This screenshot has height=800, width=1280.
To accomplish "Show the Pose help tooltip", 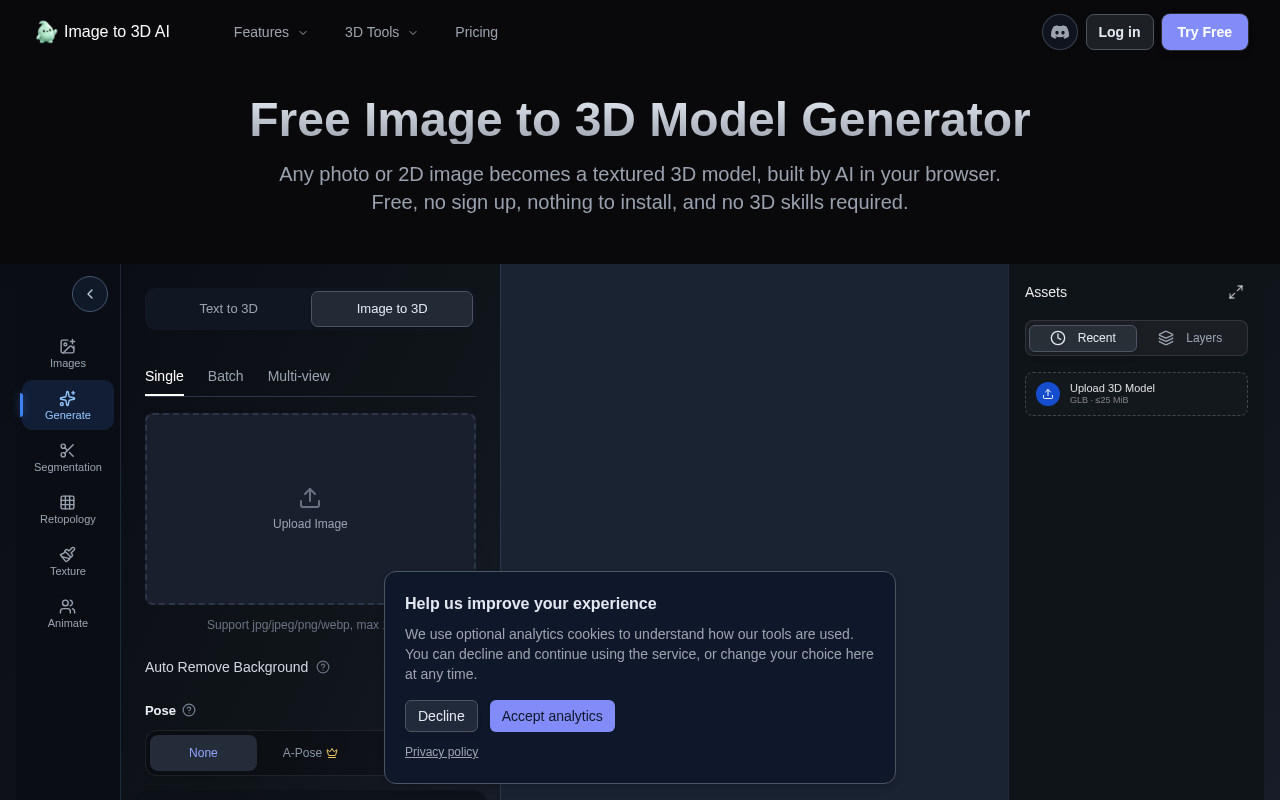I will tap(189, 710).
